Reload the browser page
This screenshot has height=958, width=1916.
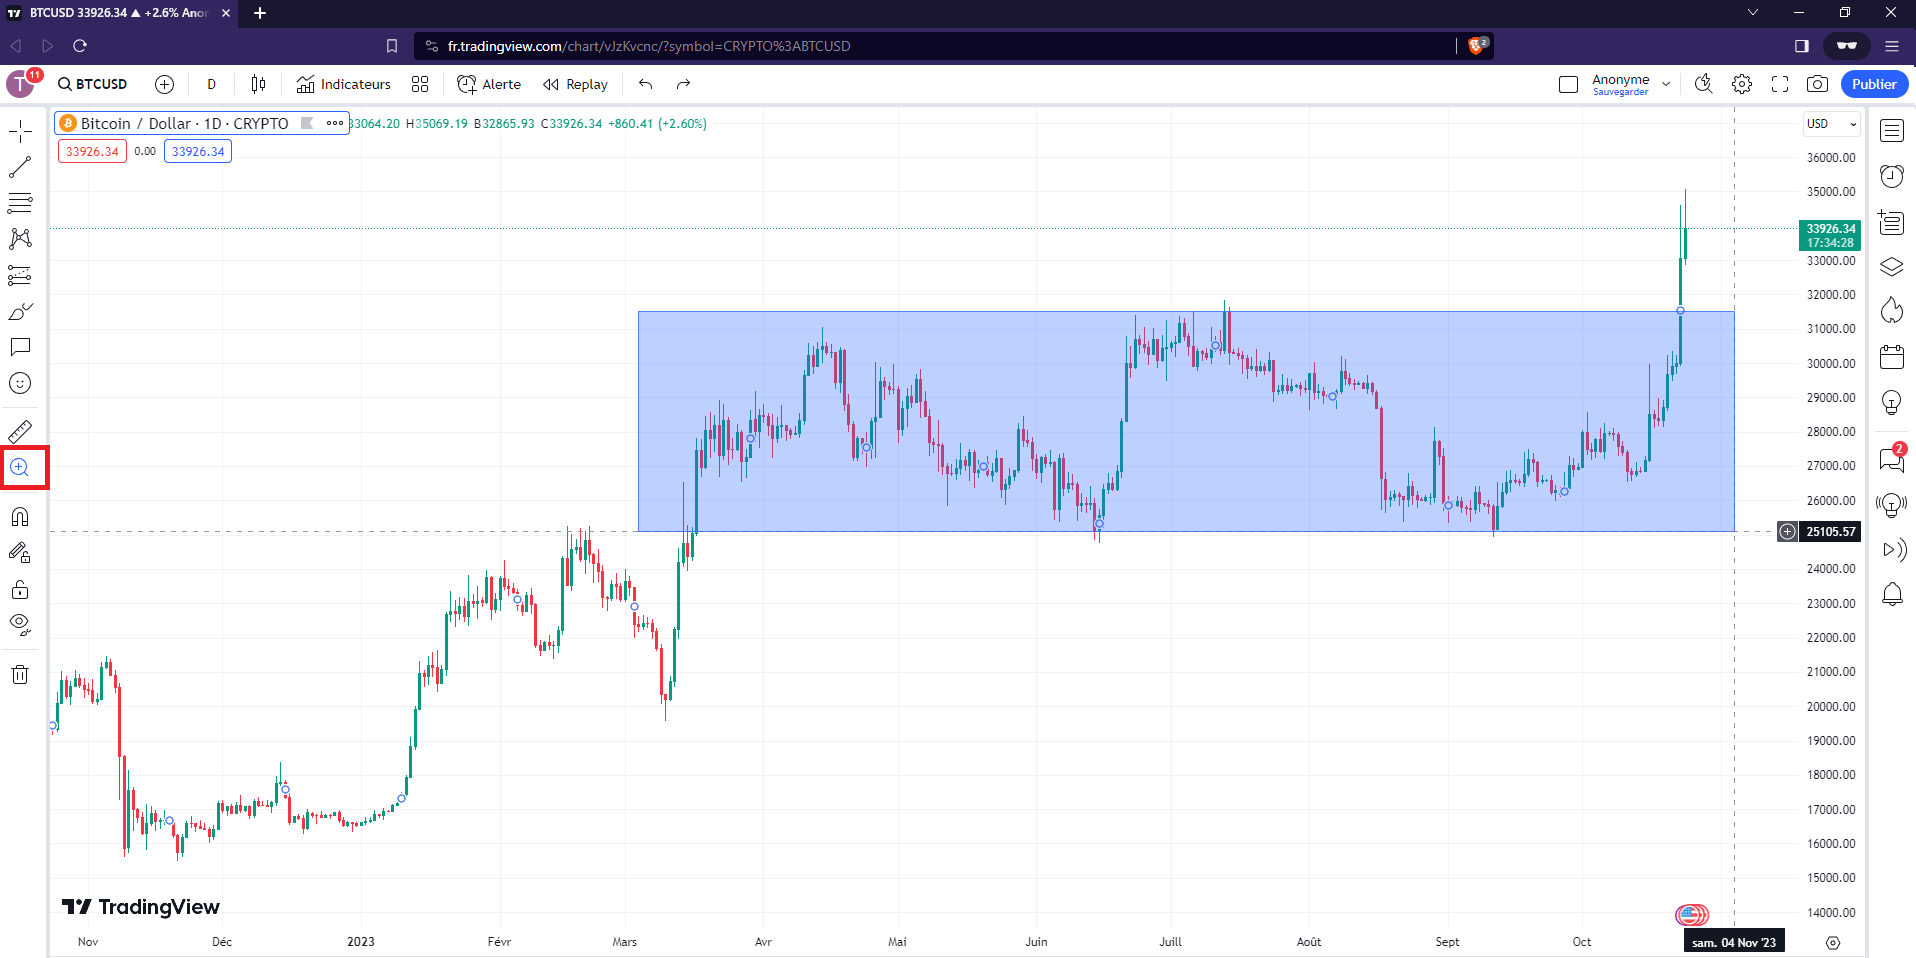click(x=80, y=46)
